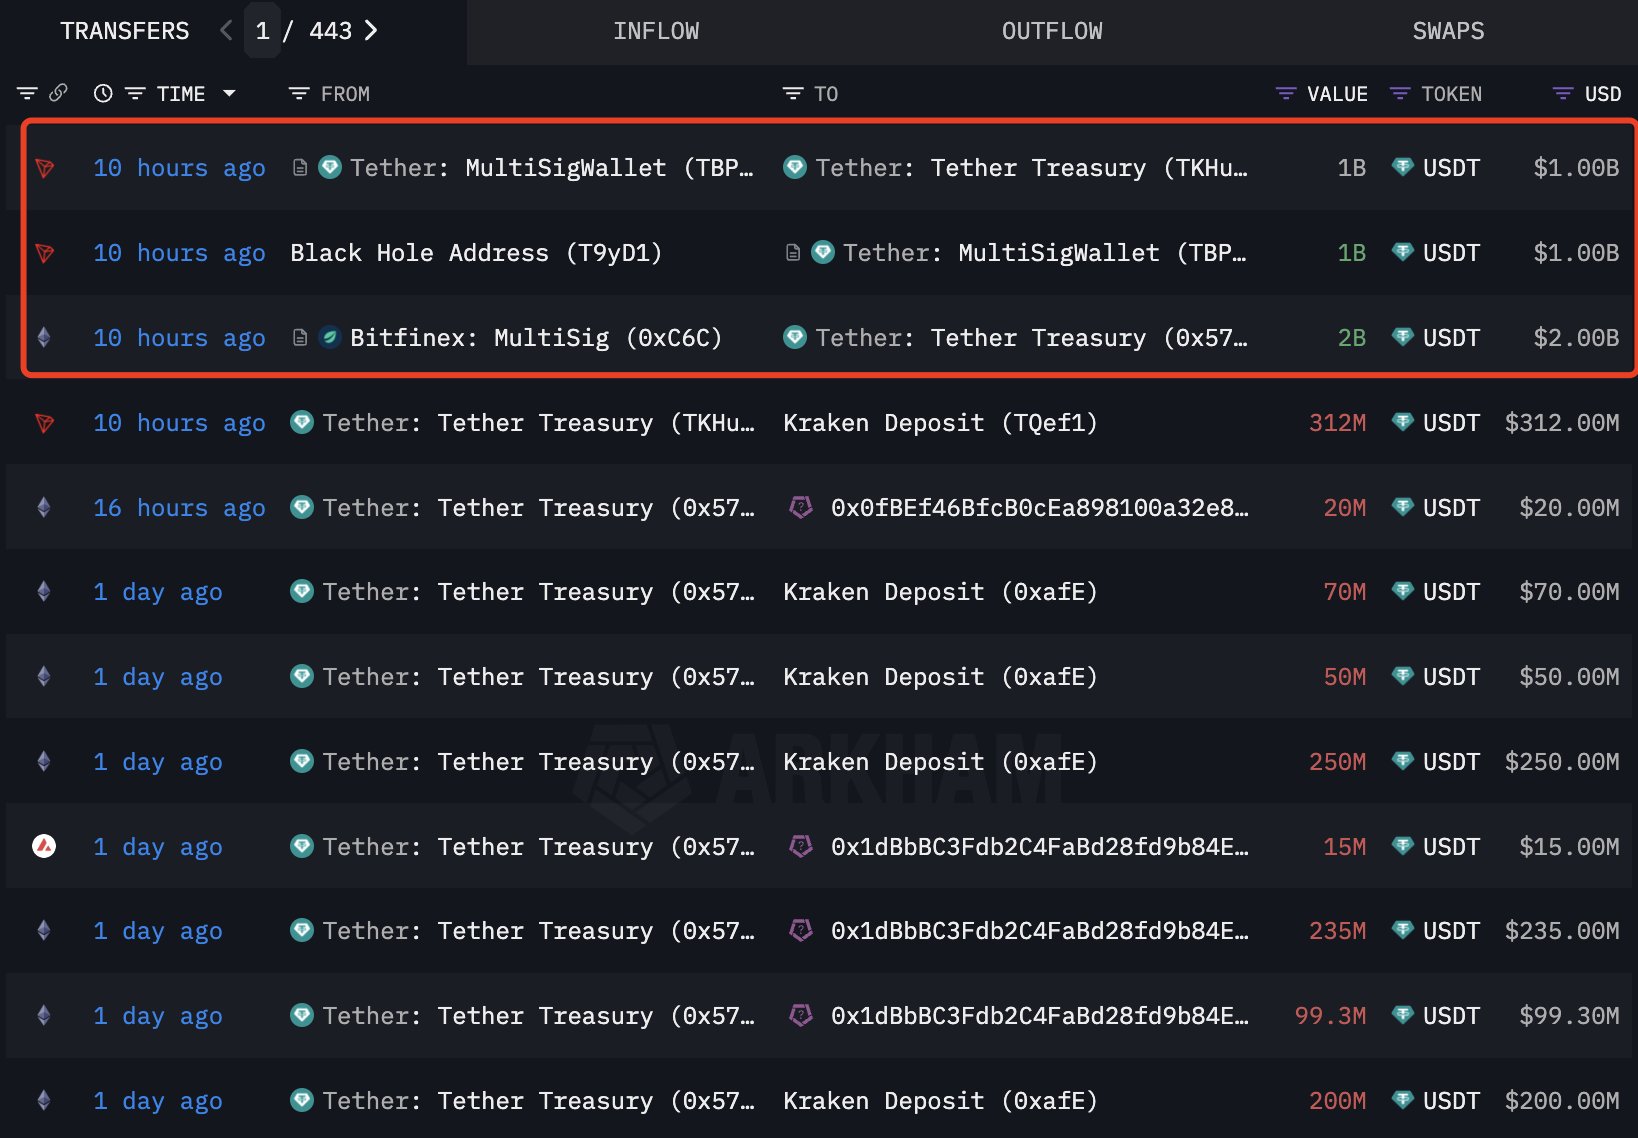Click the clock icon beside TIME

pyautogui.click(x=103, y=93)
